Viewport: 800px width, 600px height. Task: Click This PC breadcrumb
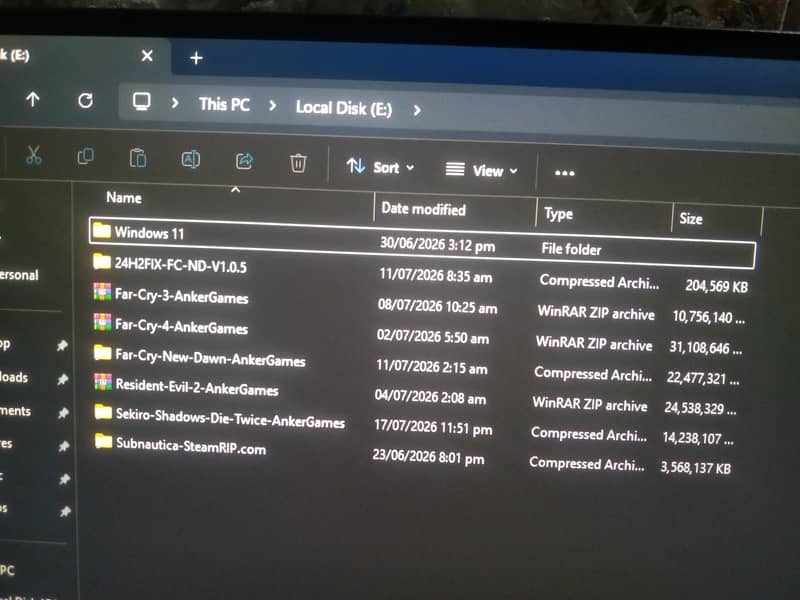click(224, 105)
